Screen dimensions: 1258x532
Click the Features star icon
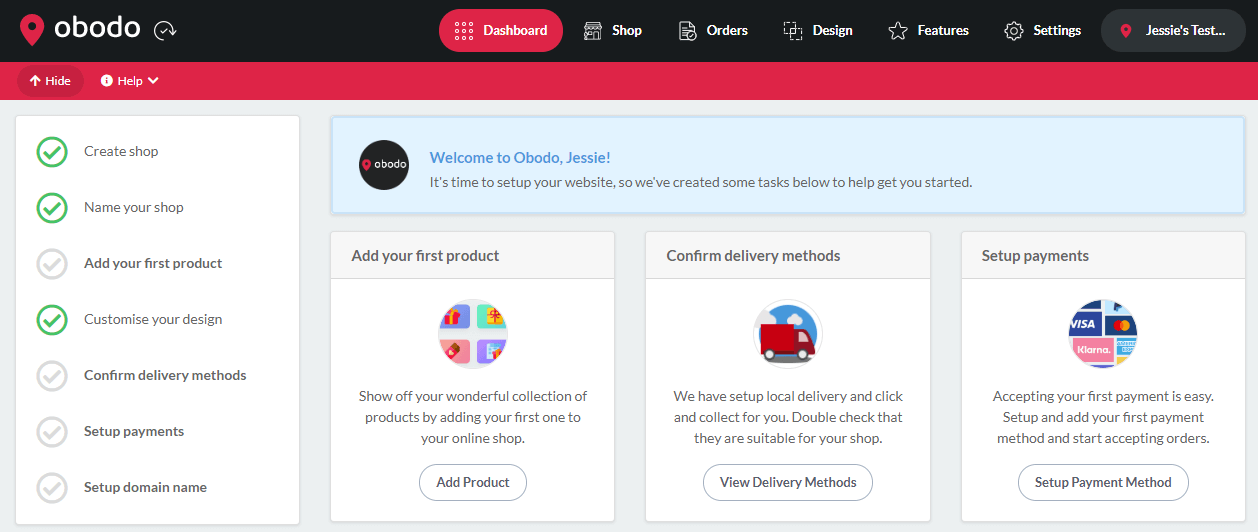pos(898,30)
